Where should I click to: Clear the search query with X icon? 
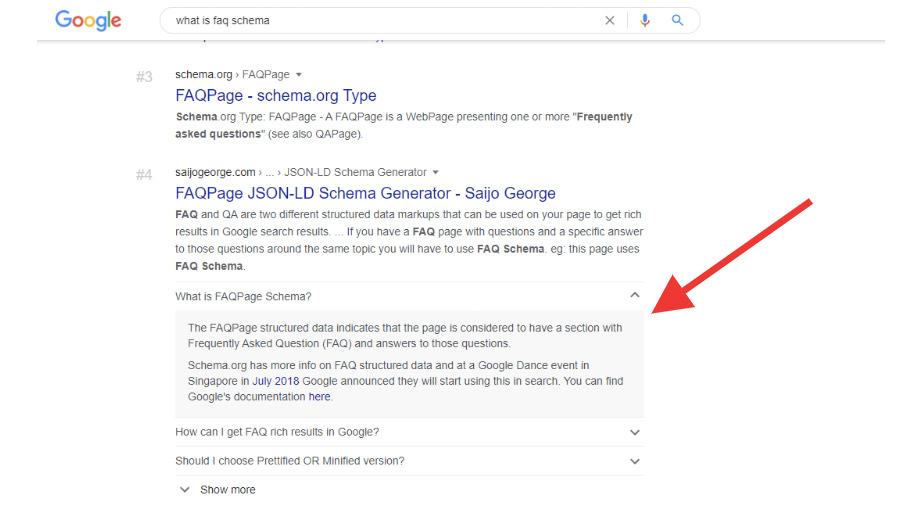click(610, 20)
